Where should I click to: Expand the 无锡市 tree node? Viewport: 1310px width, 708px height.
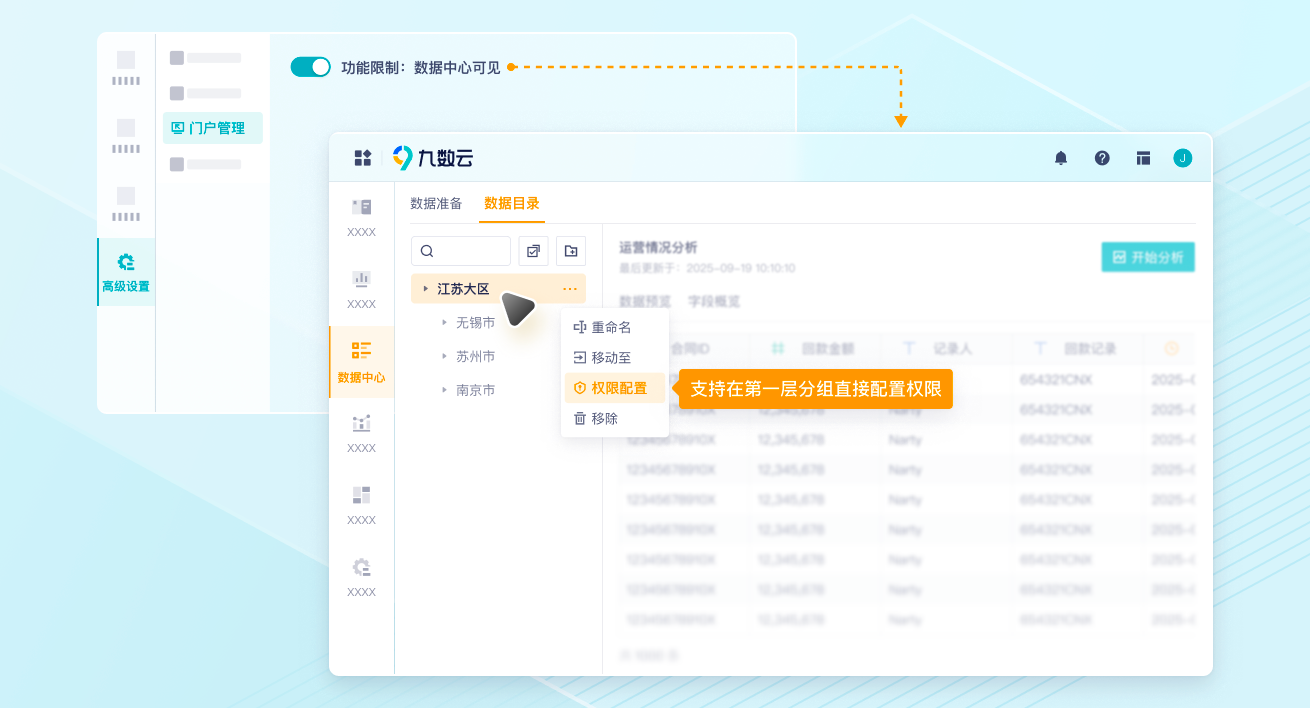(446, 322)
